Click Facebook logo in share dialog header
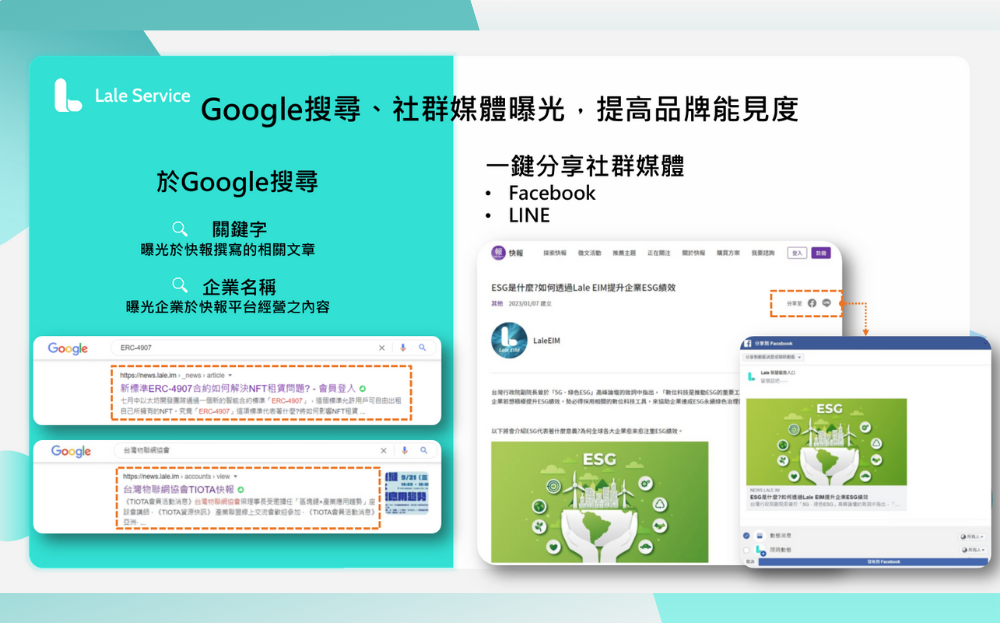 click(x=747, y=343)
